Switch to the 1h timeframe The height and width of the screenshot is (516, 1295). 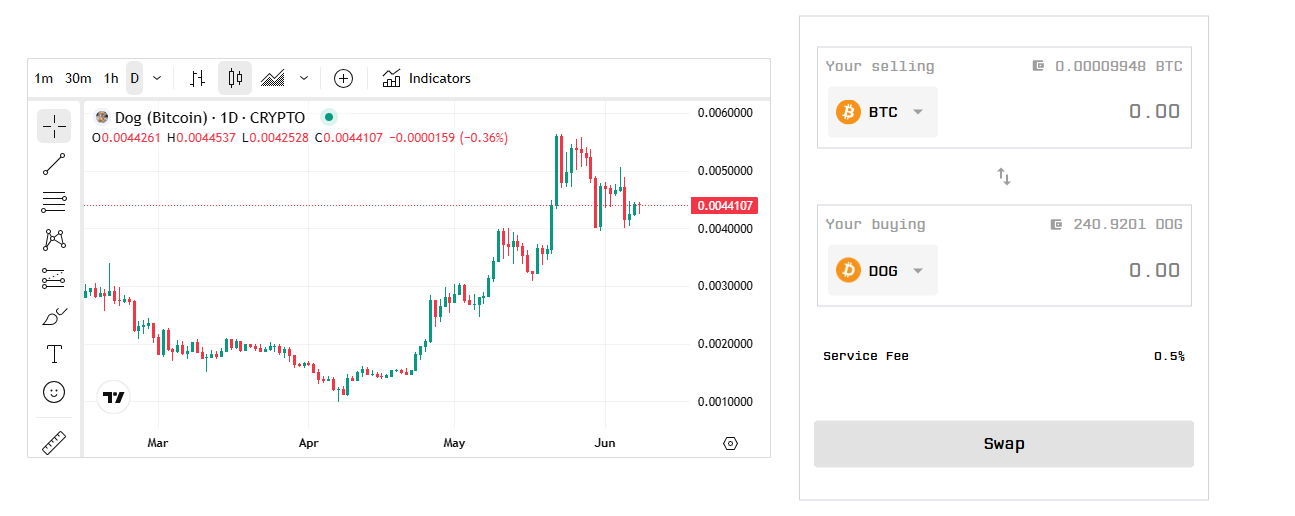point(111,78)
